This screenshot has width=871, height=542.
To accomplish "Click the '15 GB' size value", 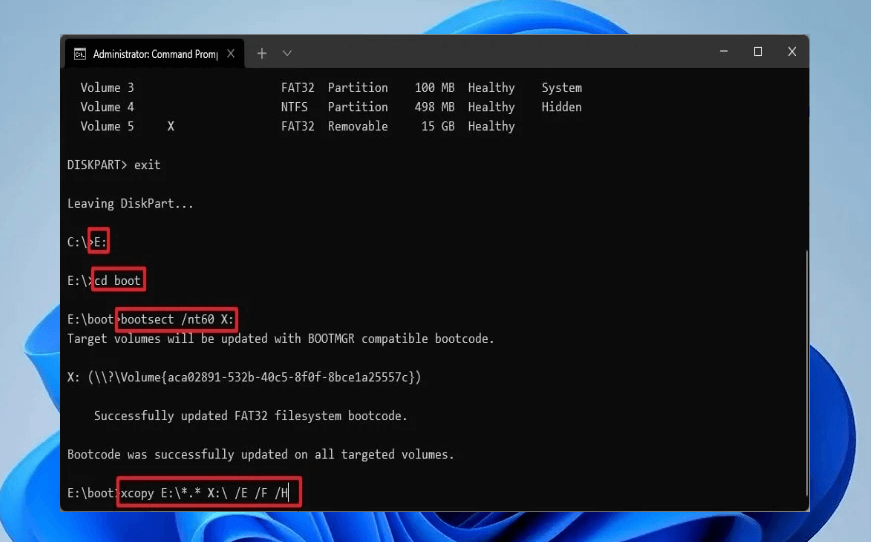I will point(438,127).
